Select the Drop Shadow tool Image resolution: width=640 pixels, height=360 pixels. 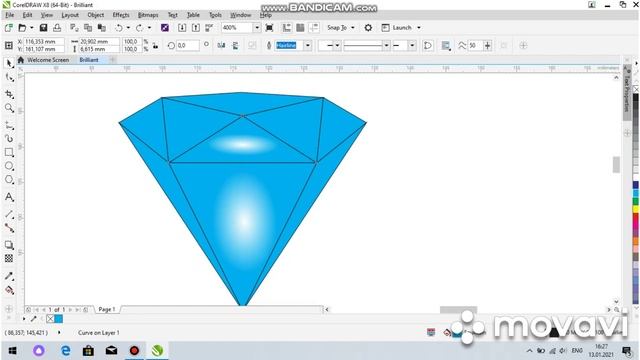tap(9, 245)
